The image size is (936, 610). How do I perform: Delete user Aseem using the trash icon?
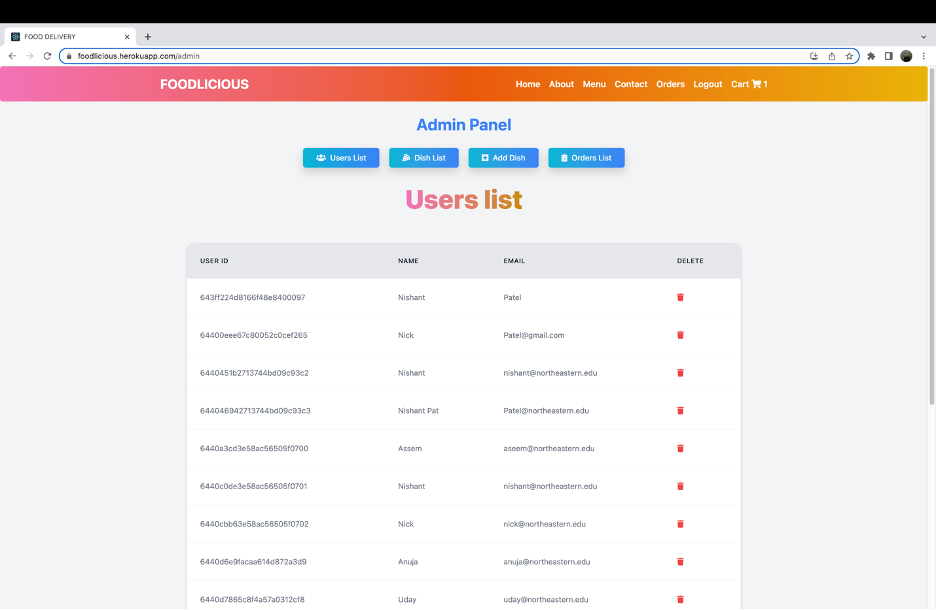pos(680,448)
